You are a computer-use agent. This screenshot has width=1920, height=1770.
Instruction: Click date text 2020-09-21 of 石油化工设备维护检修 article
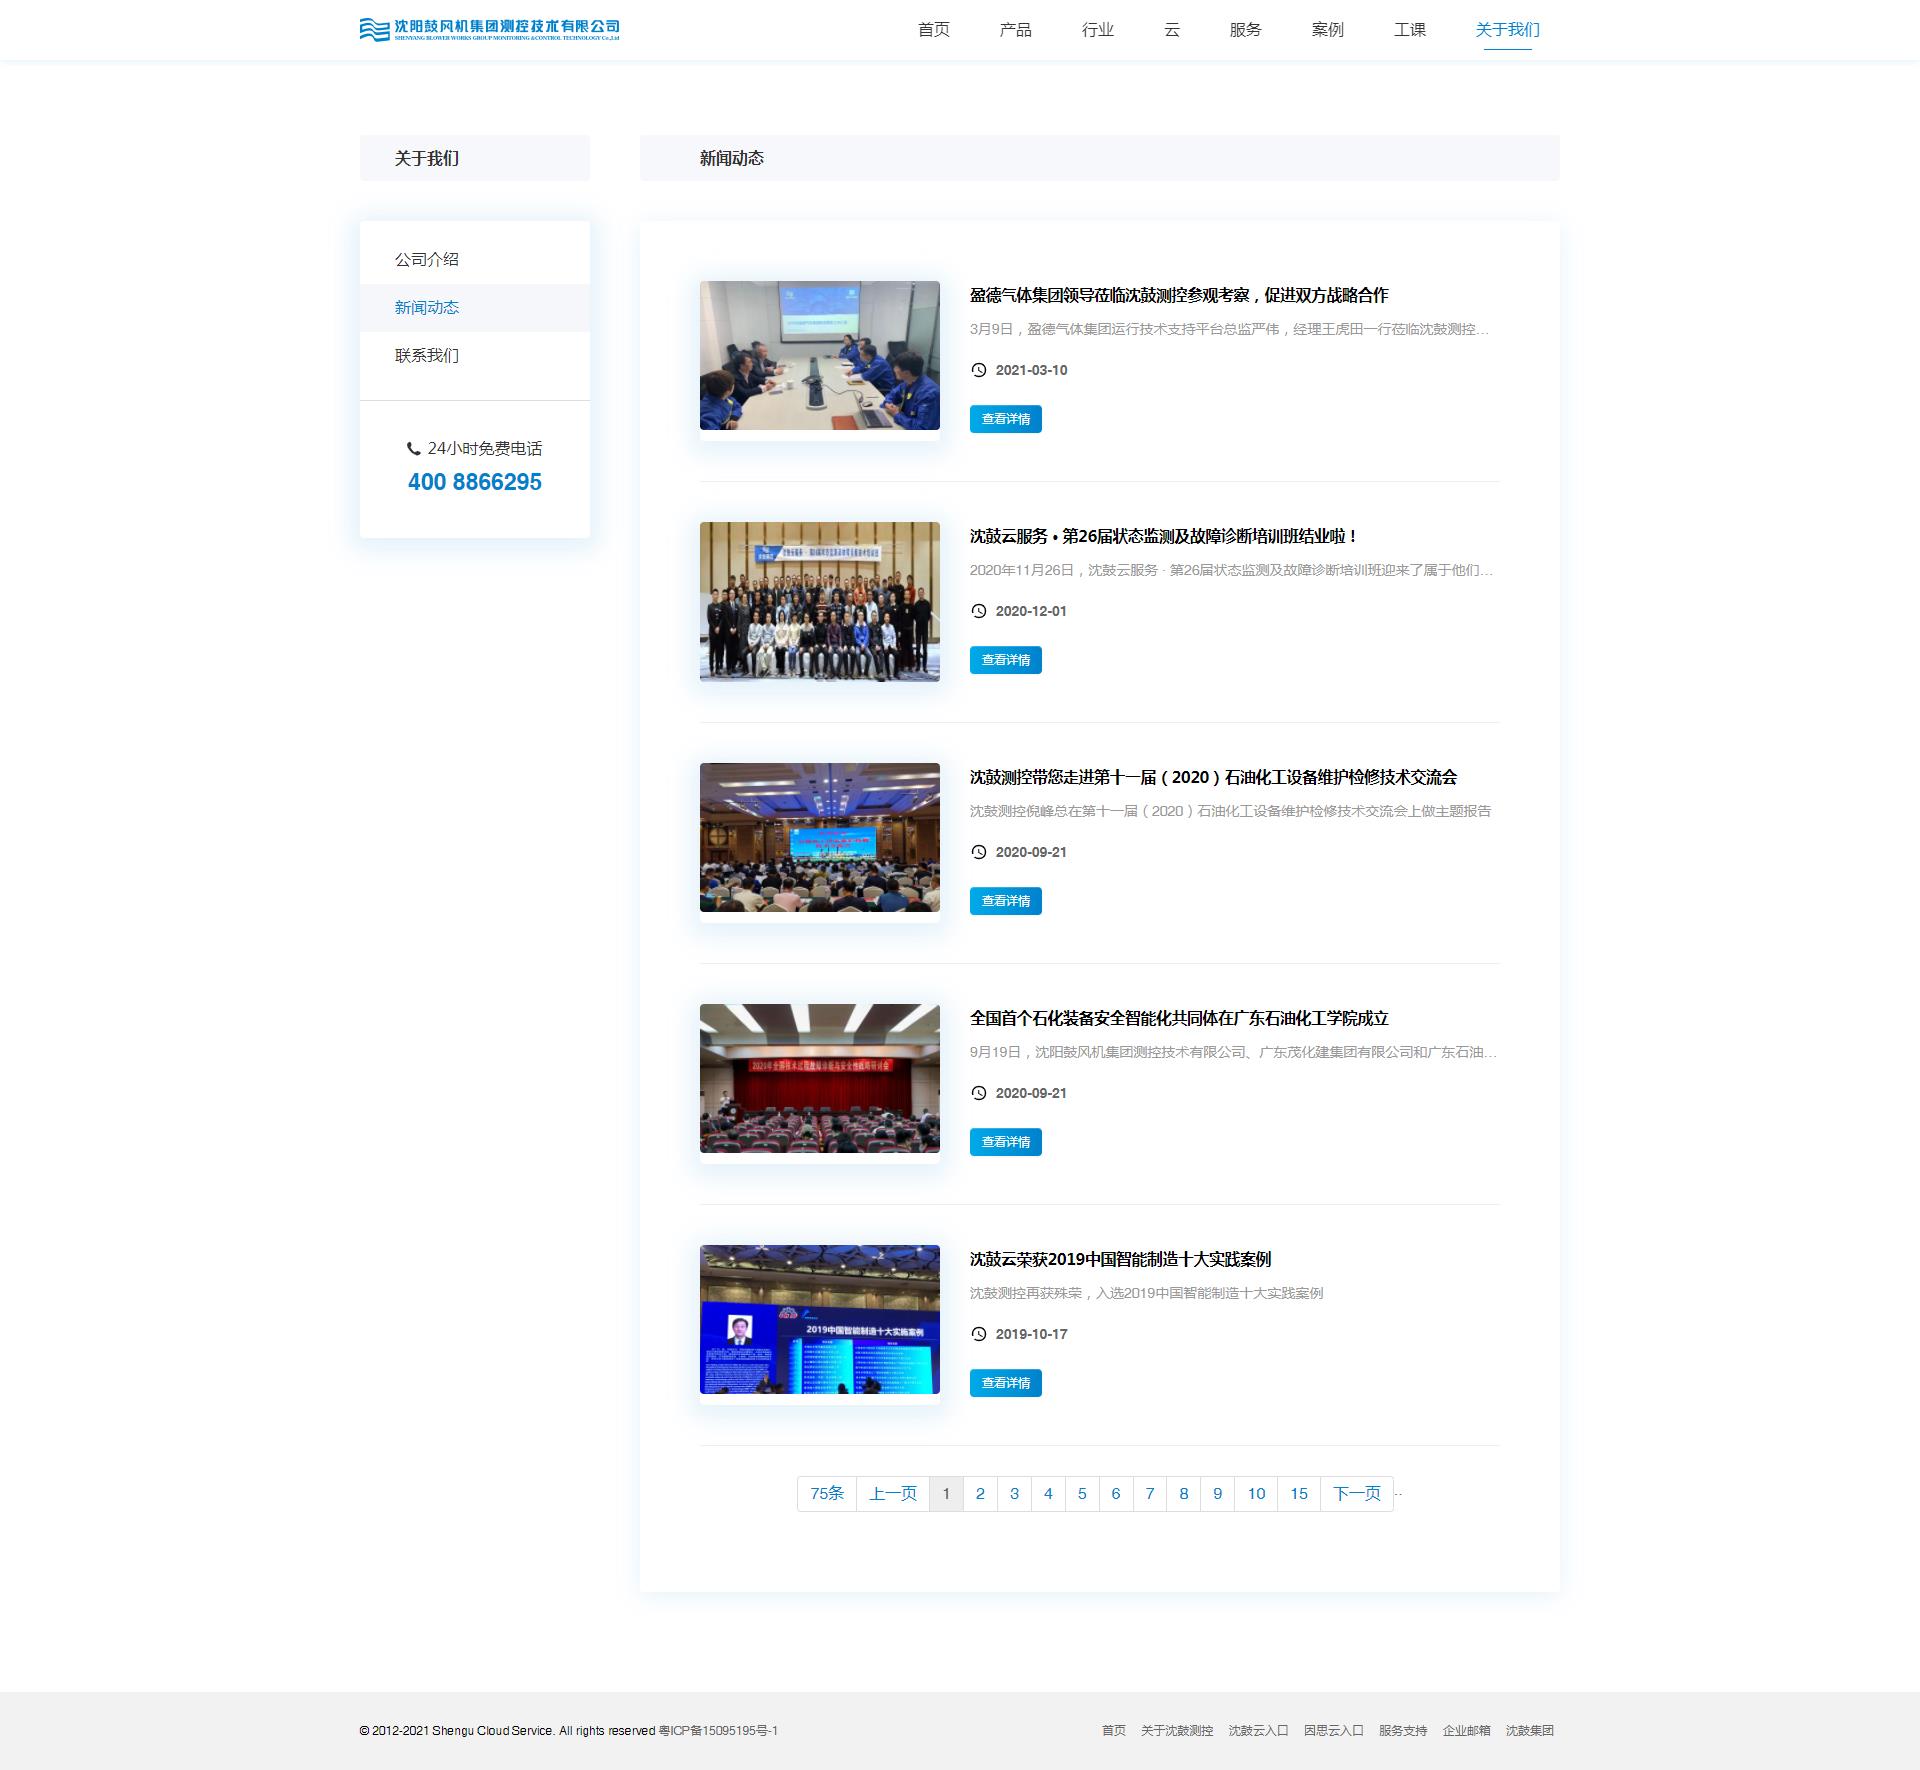1031,852
